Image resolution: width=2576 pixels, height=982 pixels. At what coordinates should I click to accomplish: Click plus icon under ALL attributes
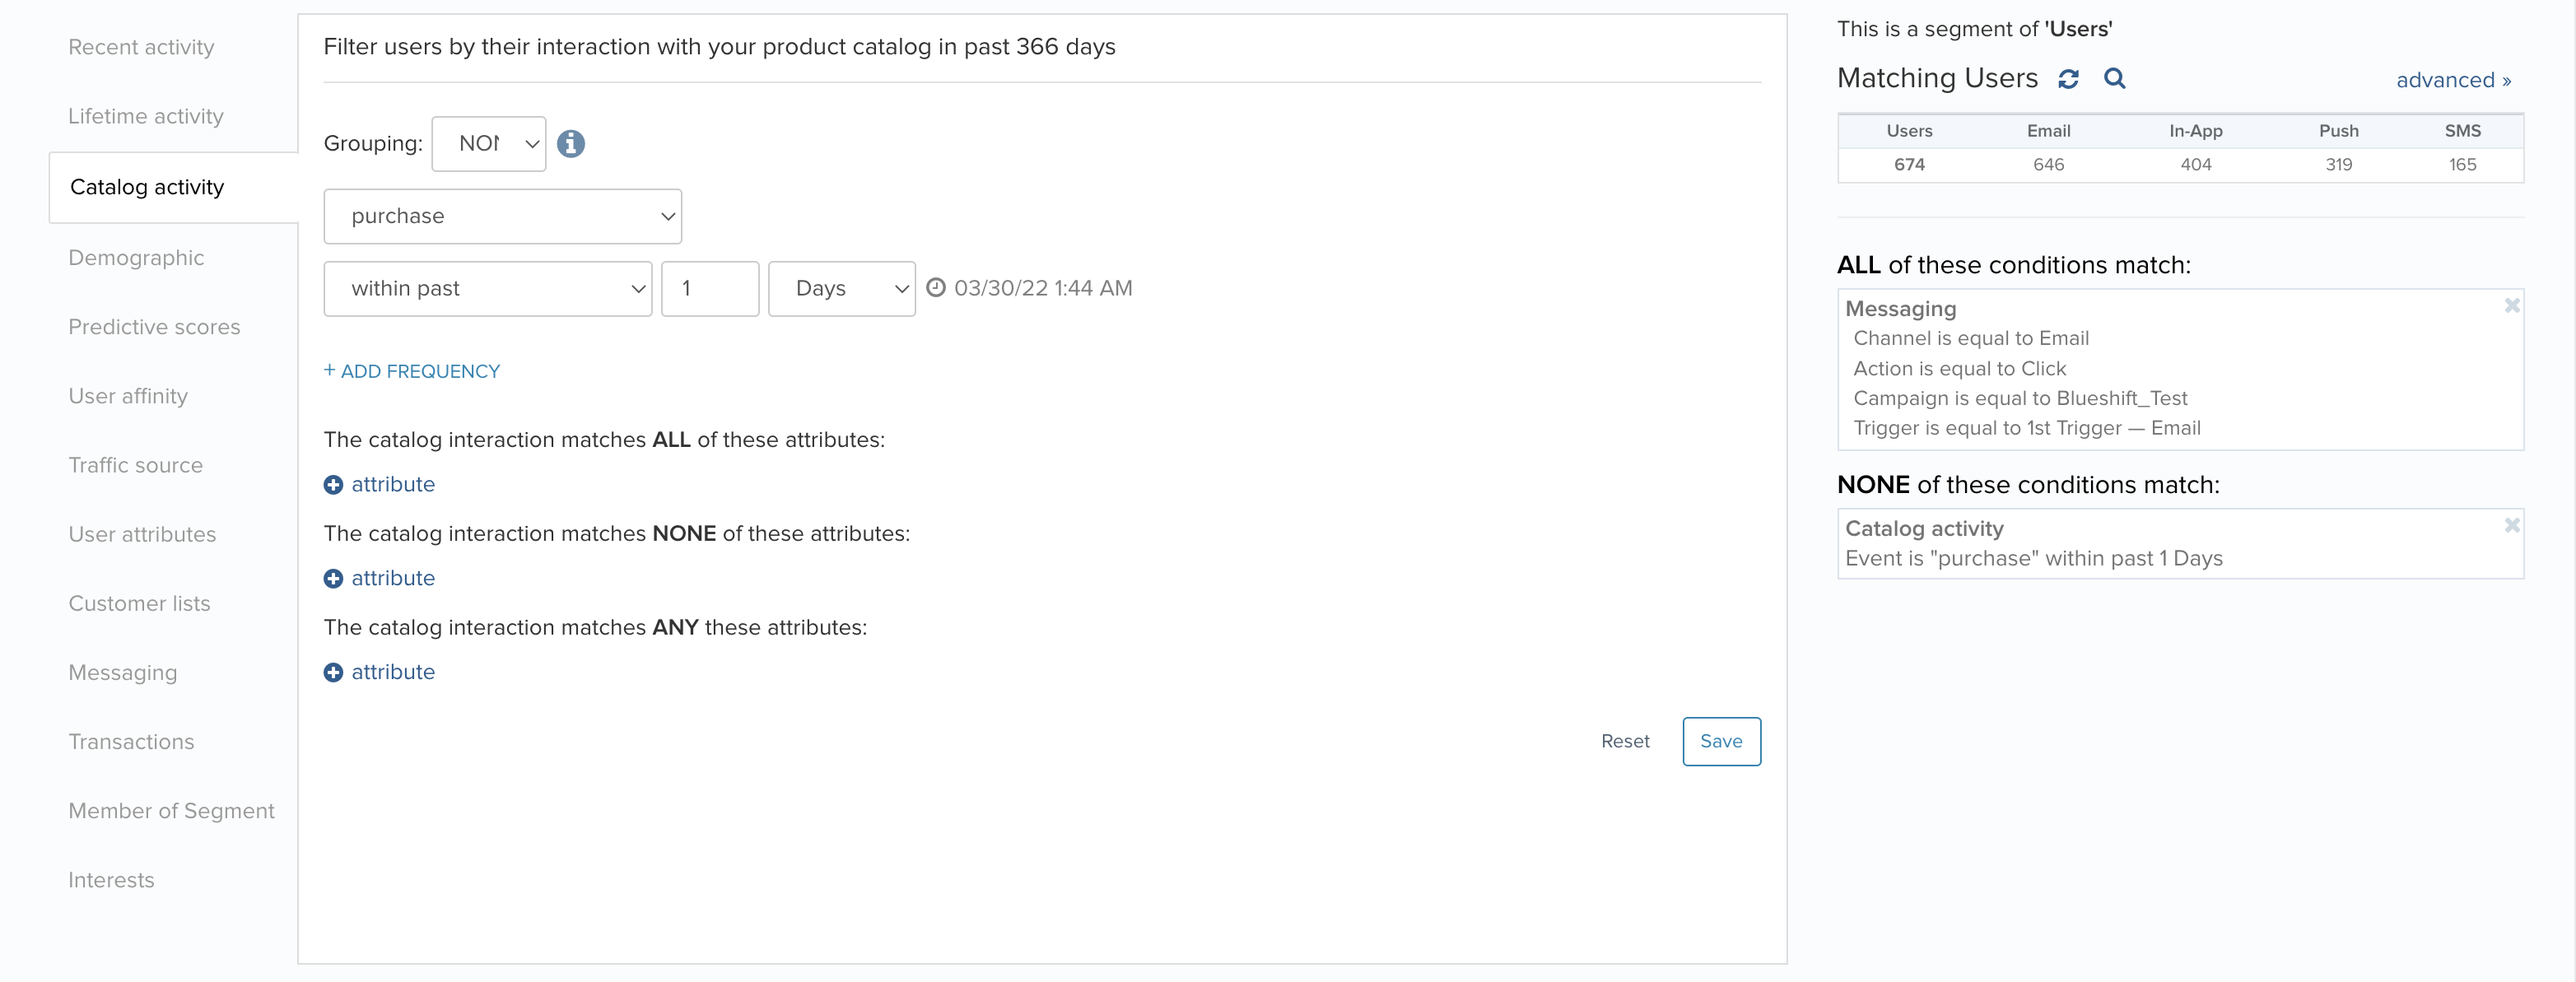coord(333,485)
